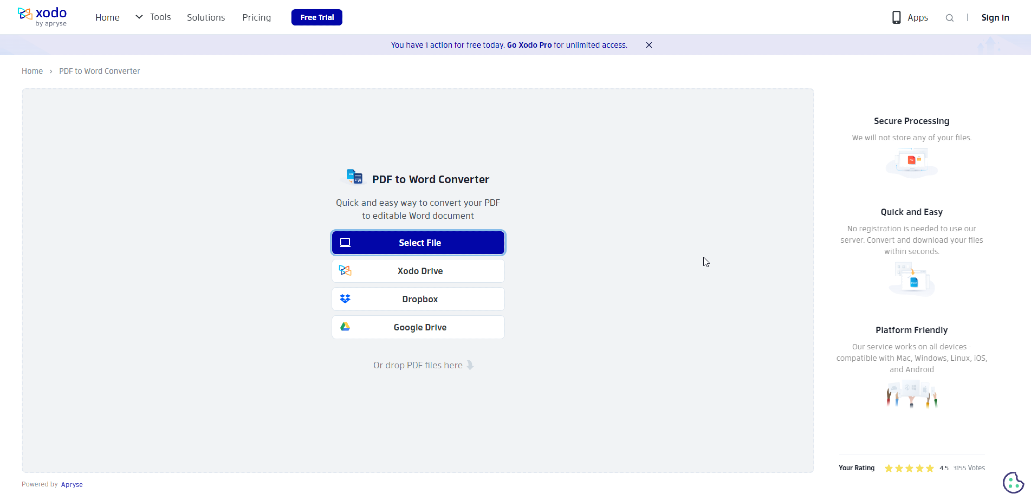Open the Apps link
1031x500 pixels.
coord(918,18)
